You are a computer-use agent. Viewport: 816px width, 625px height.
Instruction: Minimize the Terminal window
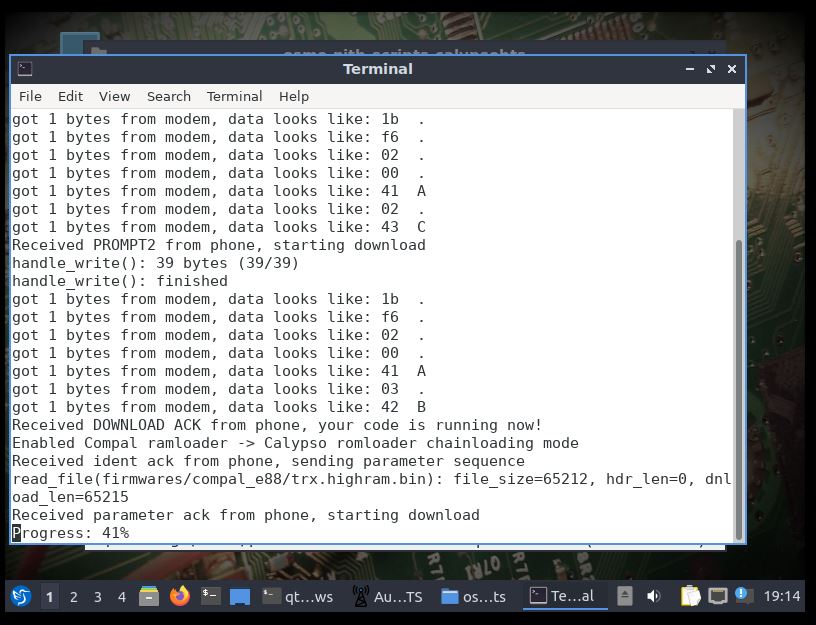(690, 69)
